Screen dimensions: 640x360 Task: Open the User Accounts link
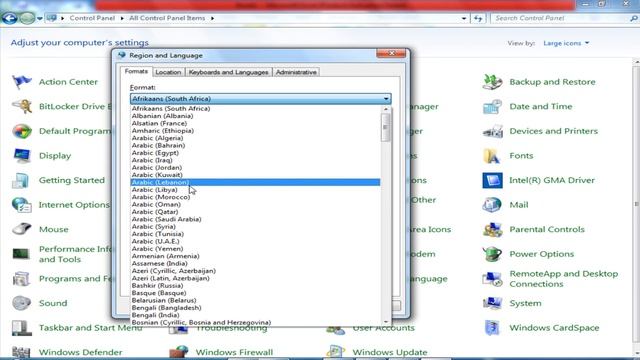click(x=383, y=328)
